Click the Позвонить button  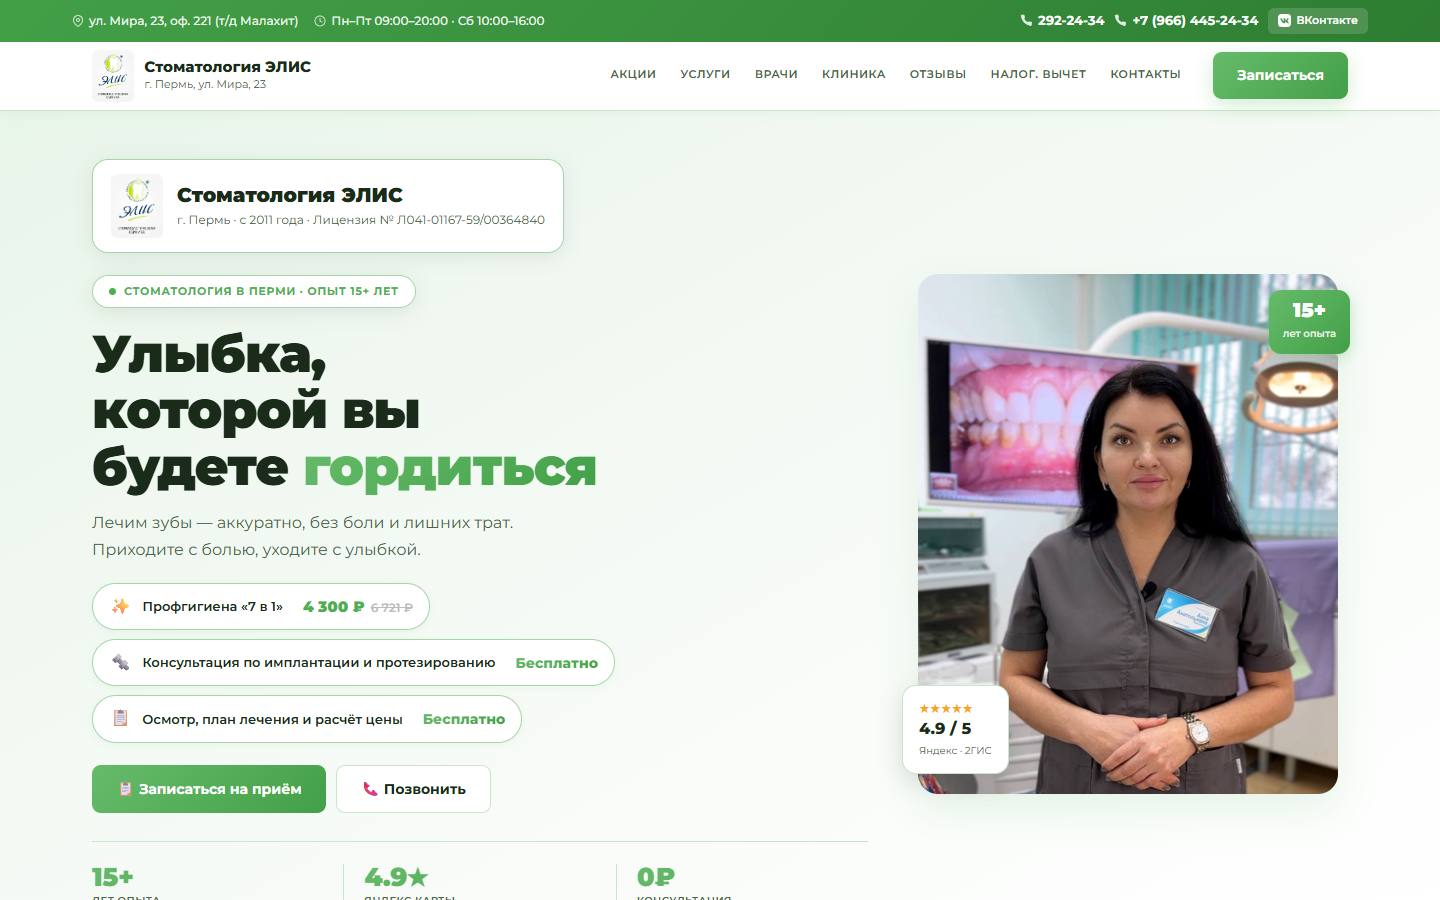point(413,789)
